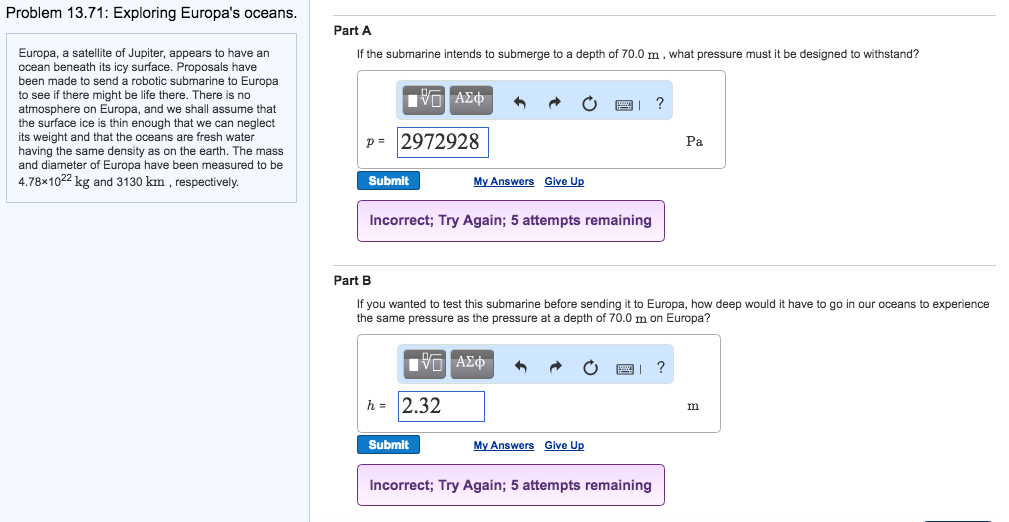
Task: Reset Part A answer field
Action: click(x=589, y=103)
